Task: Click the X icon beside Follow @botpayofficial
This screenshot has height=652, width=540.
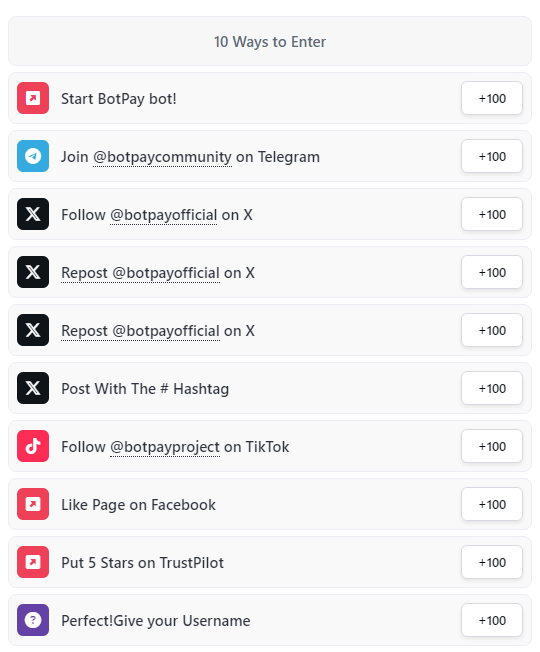Action: pos(33,214)
